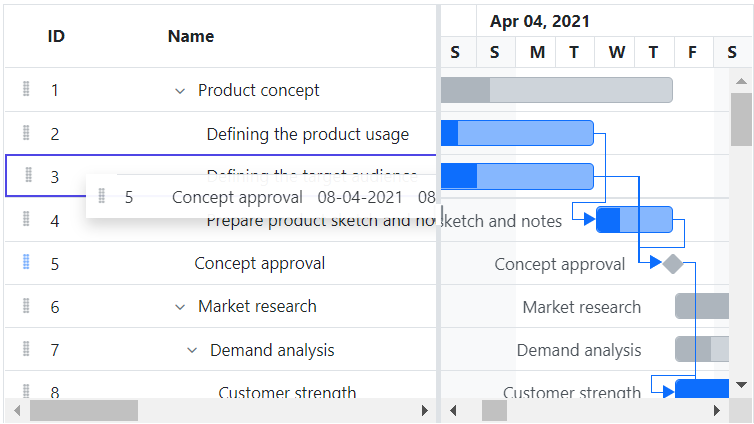Click the ID column header
This screenshot has width=754, height=424.
(x=56, y=36)
